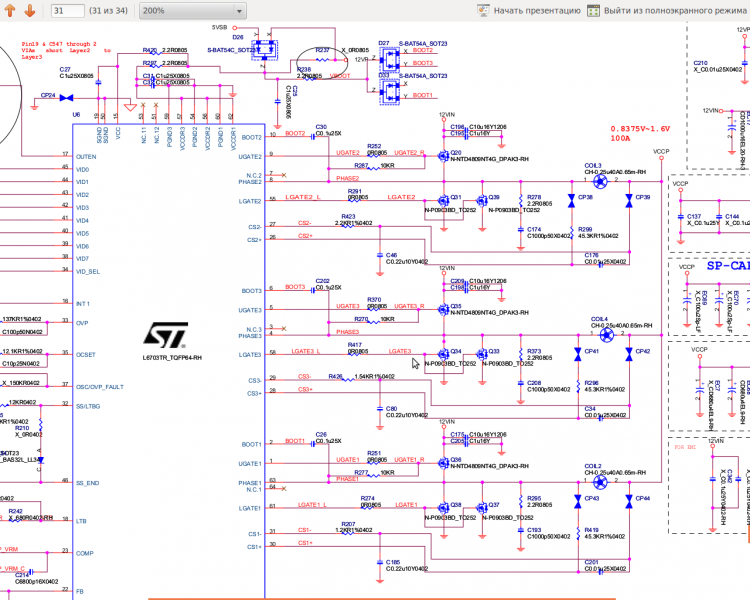The width and height of the screenshot is (750, 600).
Task: Click the 'Q34' MOSFET designator
Action: tap(456, 351)
